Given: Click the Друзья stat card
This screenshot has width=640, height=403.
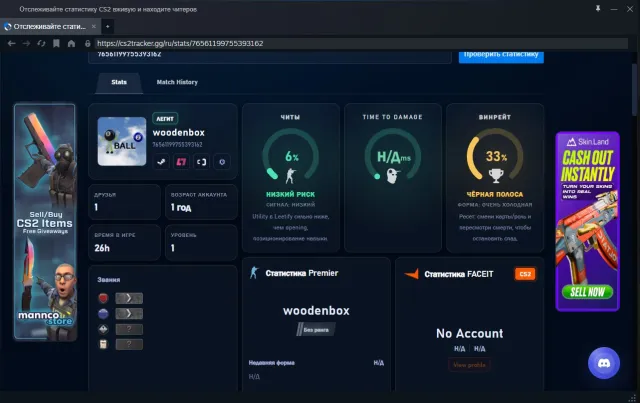Looking at the screenshot, I should coord(124,202).
